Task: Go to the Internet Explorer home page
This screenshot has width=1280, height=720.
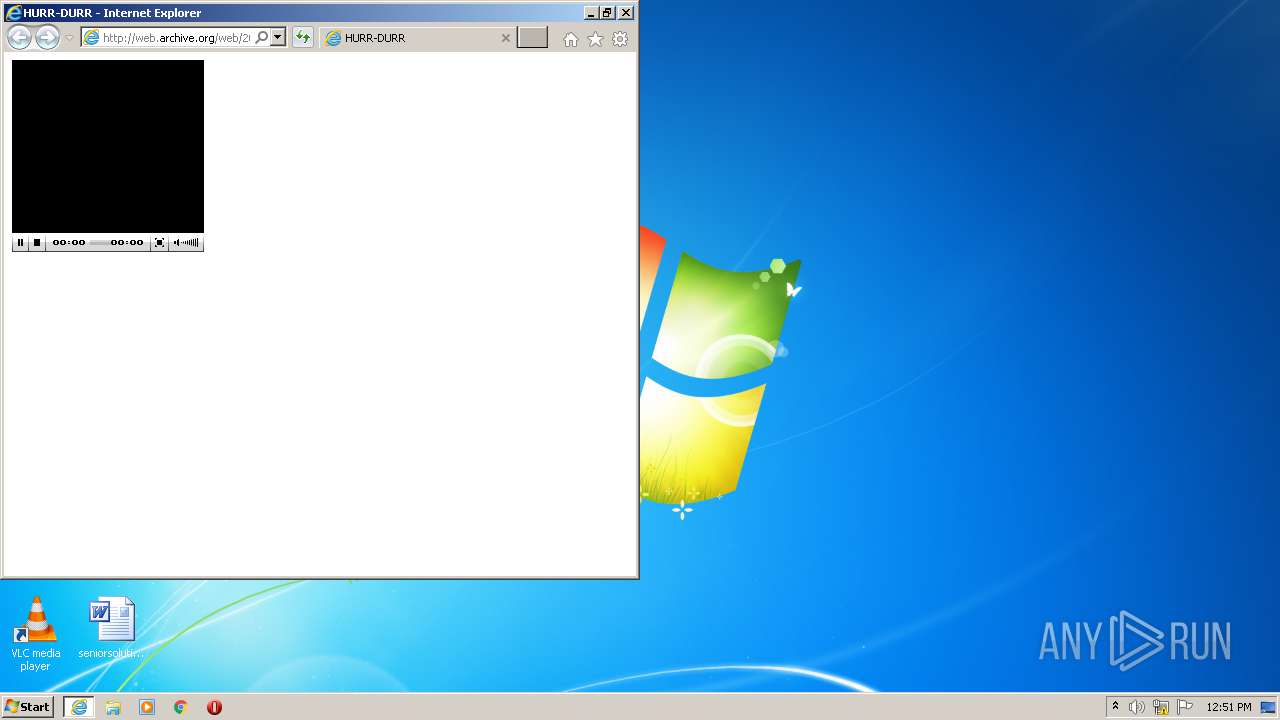Action: tap(571, 39)
